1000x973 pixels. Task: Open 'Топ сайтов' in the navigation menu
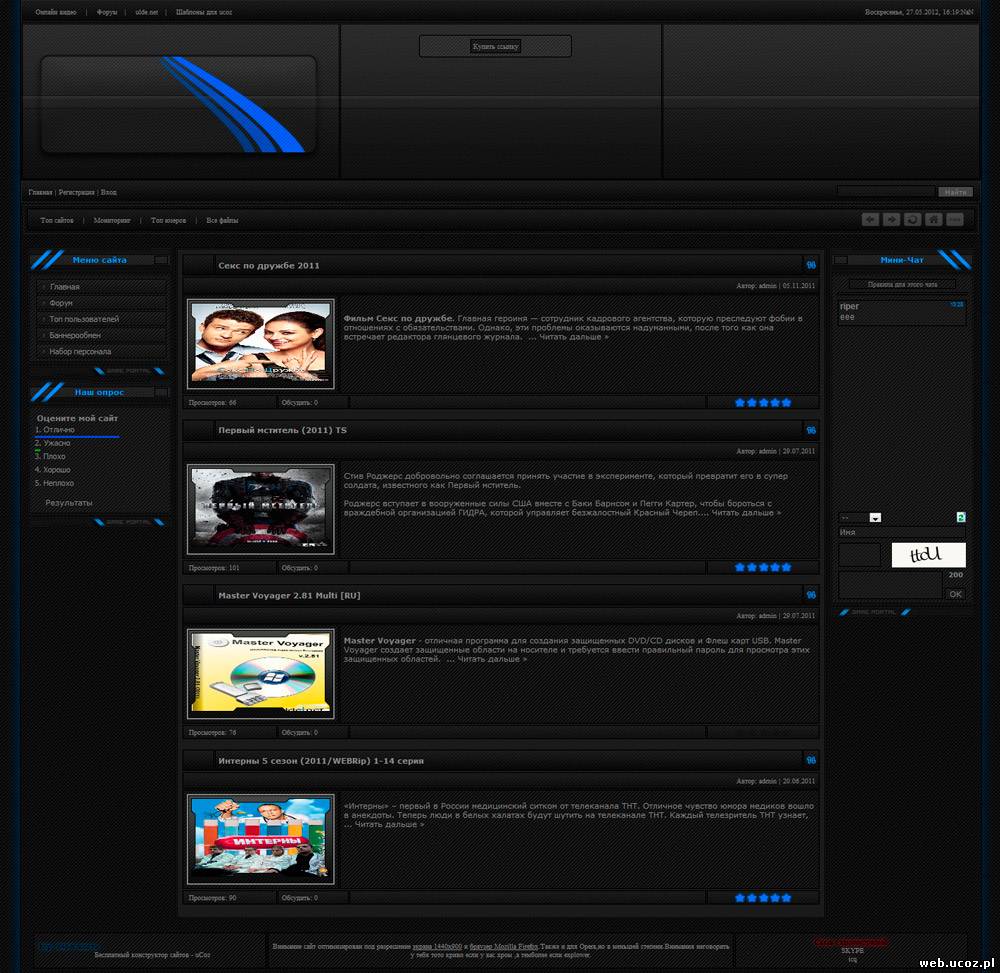[57, 220]
